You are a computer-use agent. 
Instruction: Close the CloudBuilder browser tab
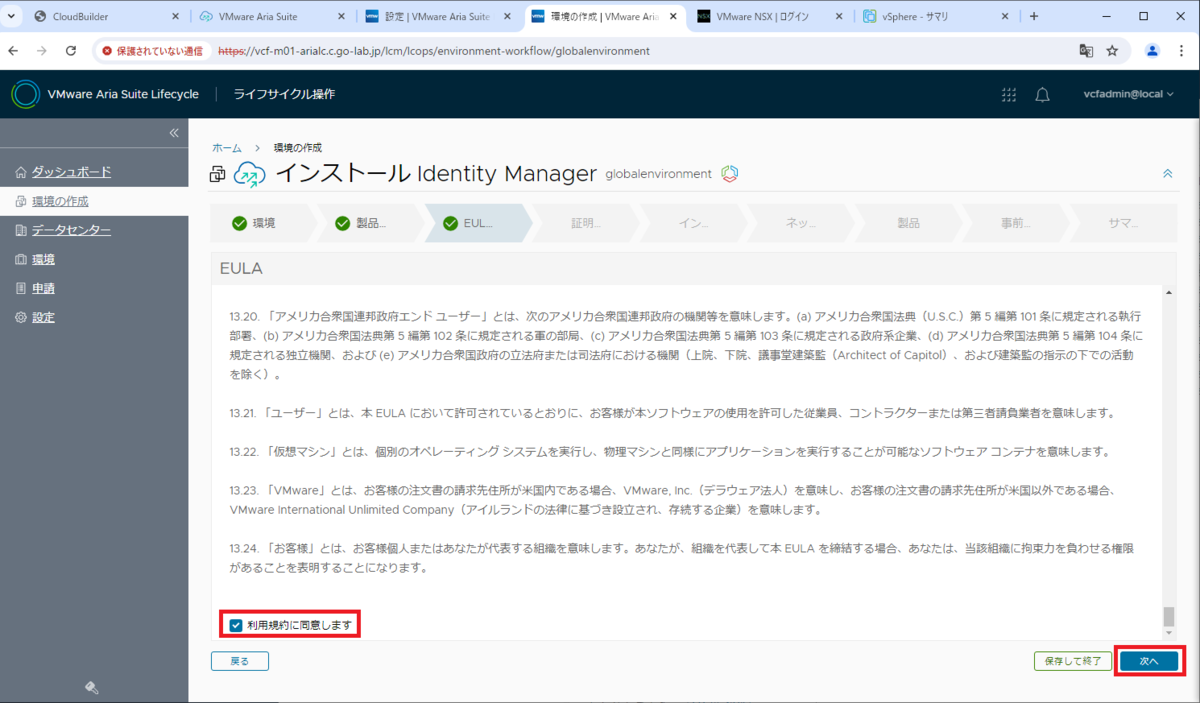(176, 16)
